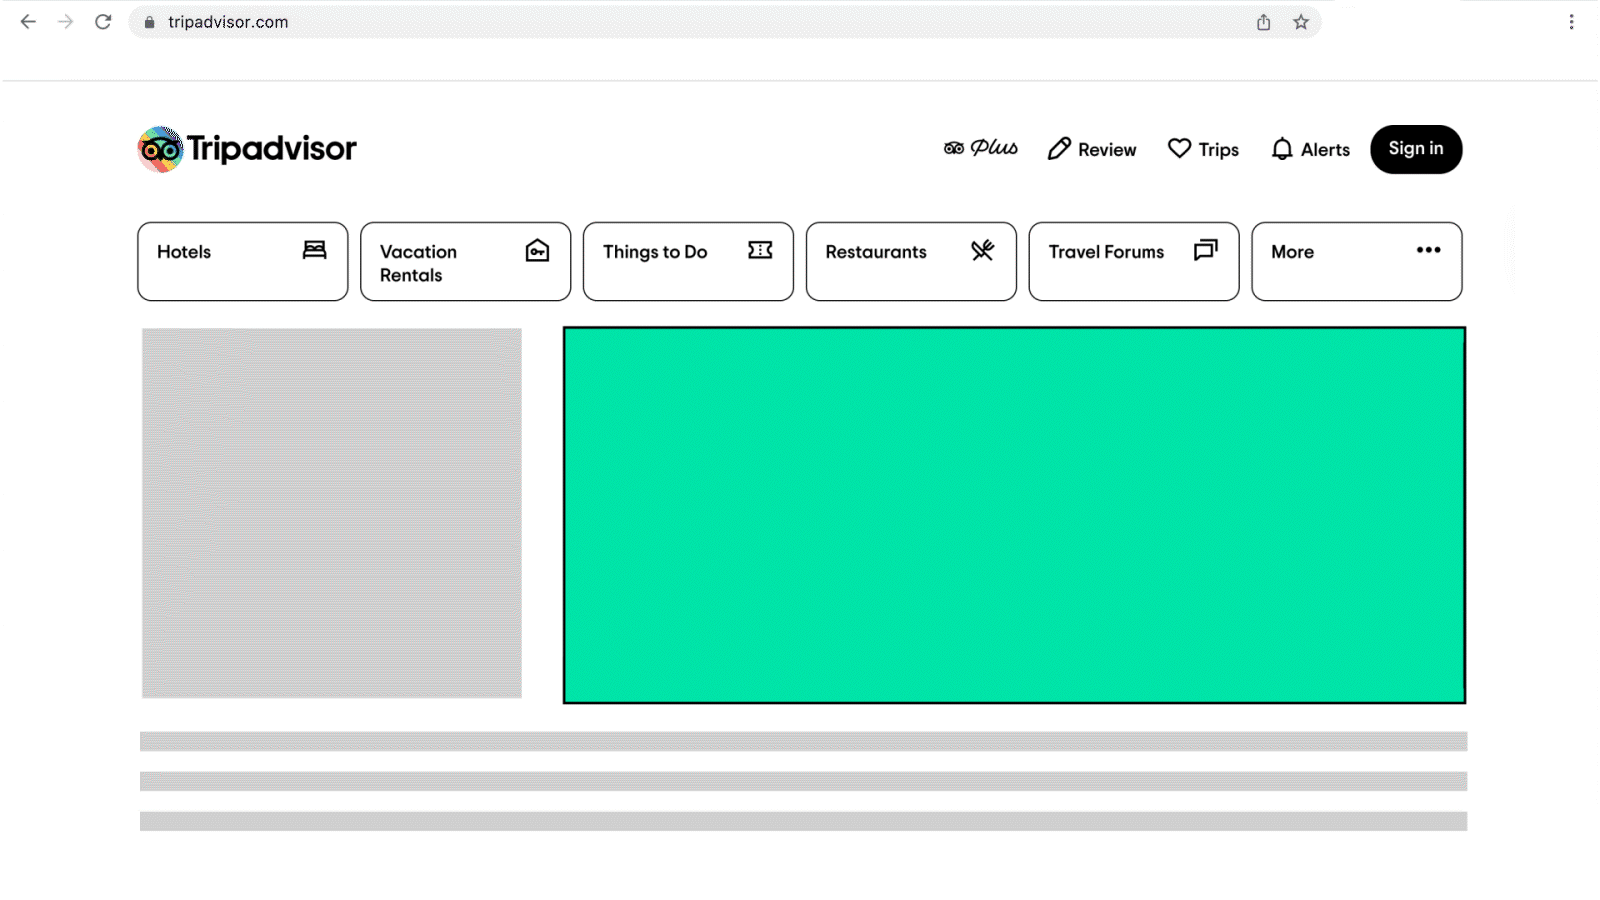This screenshot has width=1600, height=900.
Task: Click the house key icon on Vacation Rentals
Action: [538, 250]
